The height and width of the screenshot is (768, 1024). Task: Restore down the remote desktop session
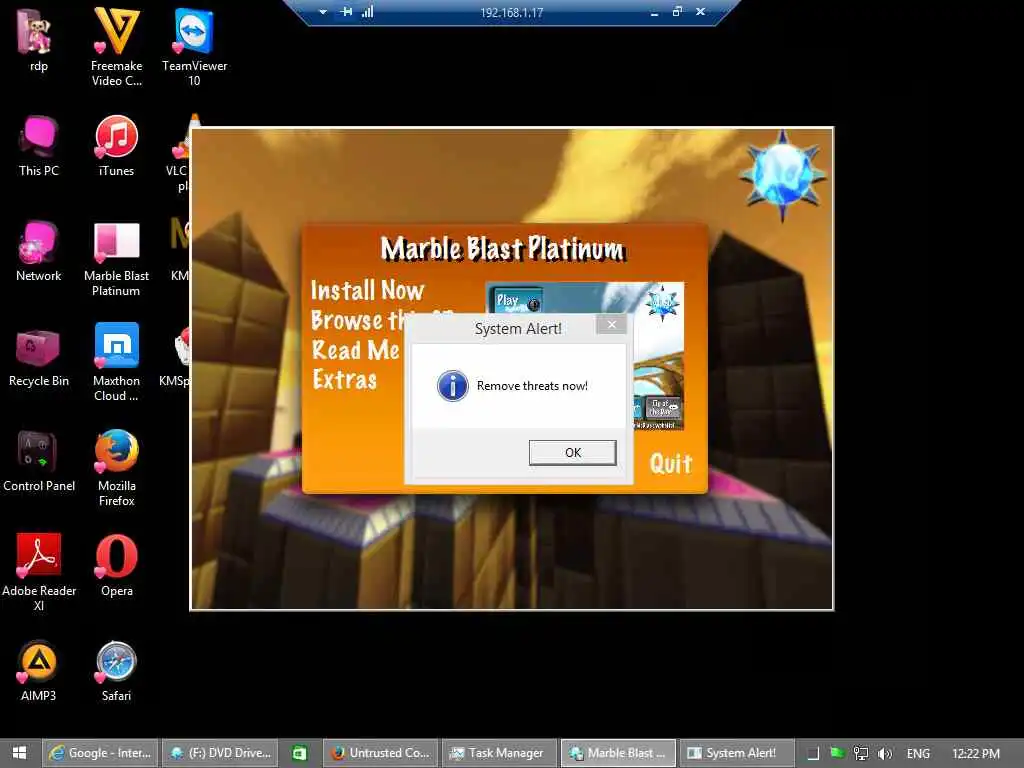(677, 11)
